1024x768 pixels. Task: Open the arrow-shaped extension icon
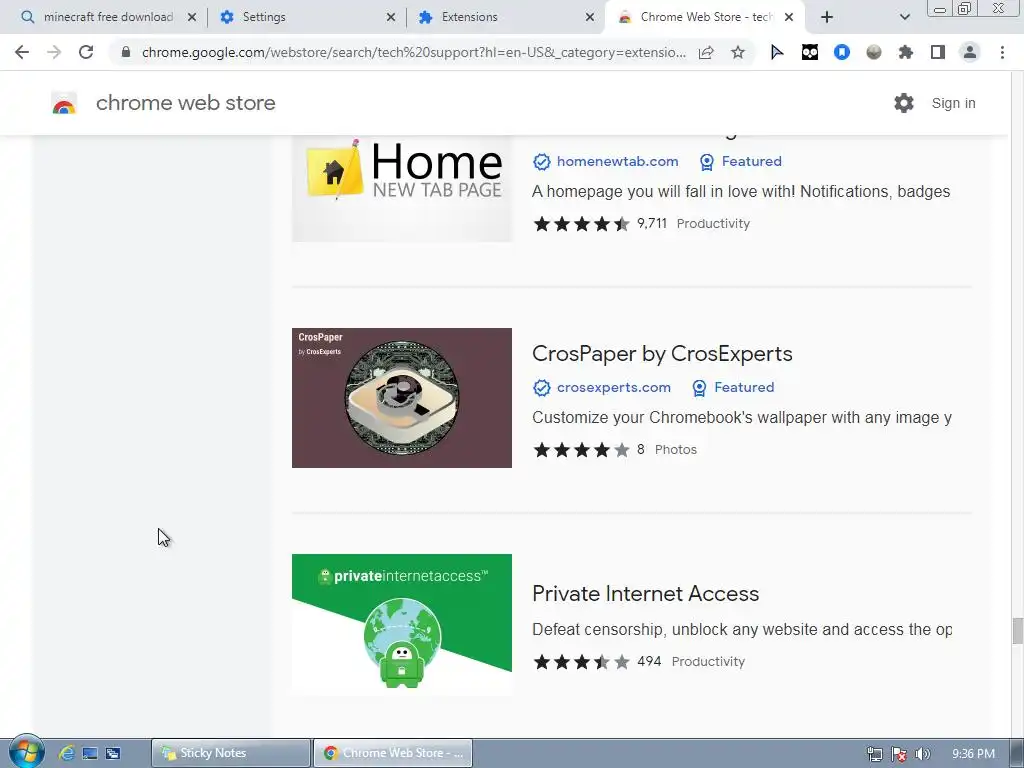click(776, 52)
